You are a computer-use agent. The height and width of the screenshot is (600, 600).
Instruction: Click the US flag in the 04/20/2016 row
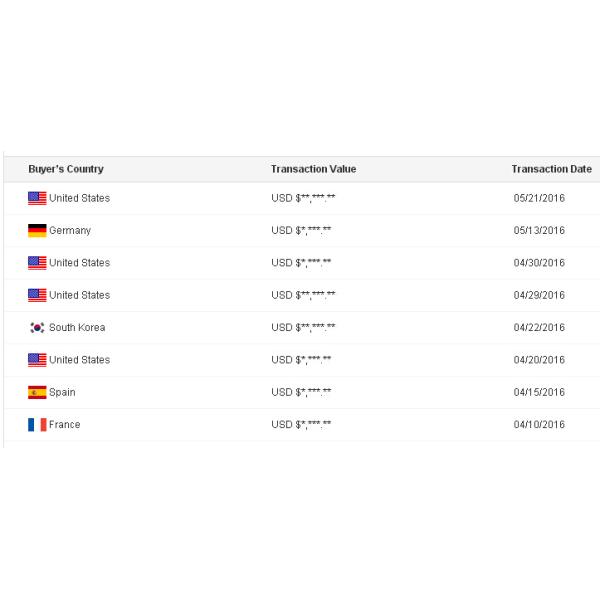pos(37,360)
